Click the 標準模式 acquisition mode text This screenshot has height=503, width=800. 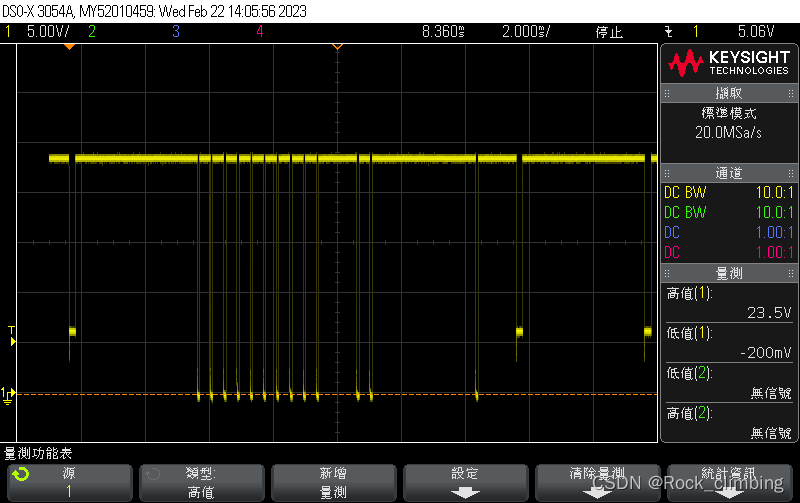729,113
